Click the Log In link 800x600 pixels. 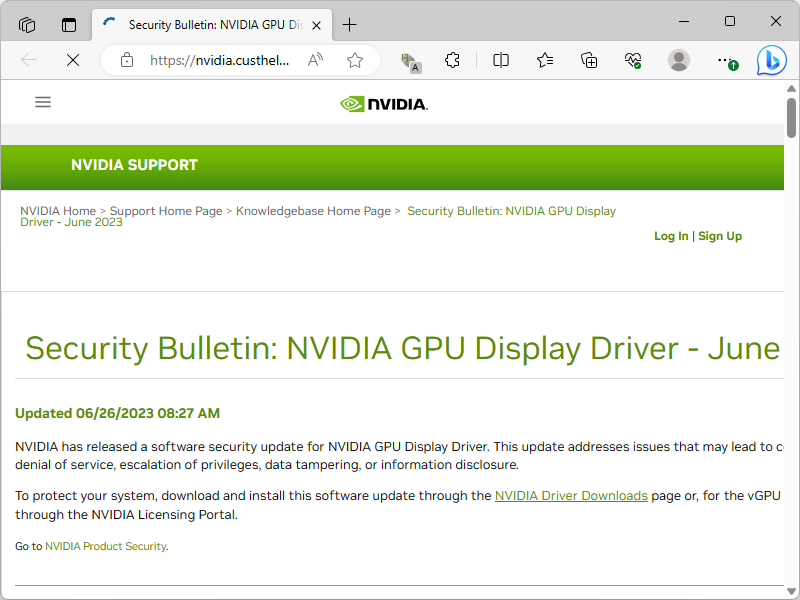(671, 236)
